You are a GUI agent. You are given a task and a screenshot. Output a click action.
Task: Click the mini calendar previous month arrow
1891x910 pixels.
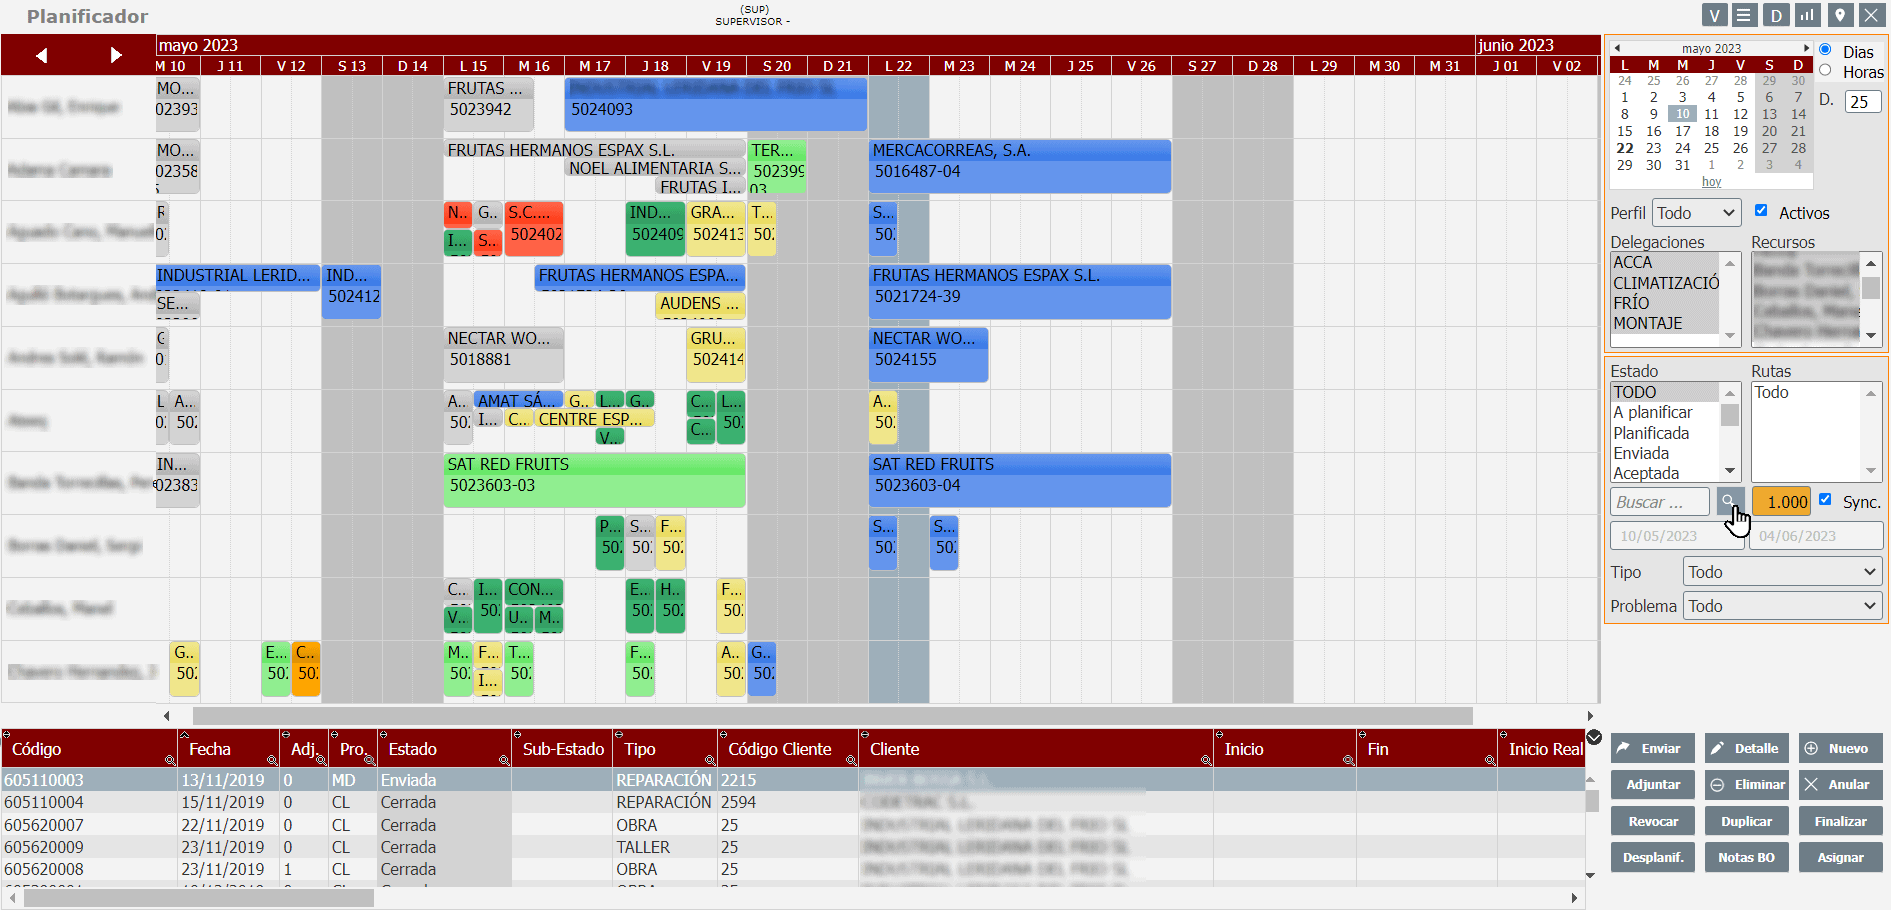1617,48
